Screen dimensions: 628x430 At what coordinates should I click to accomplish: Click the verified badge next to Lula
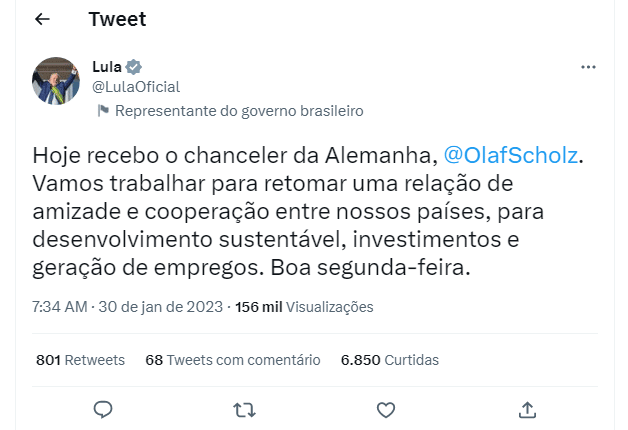coord(133,68)
